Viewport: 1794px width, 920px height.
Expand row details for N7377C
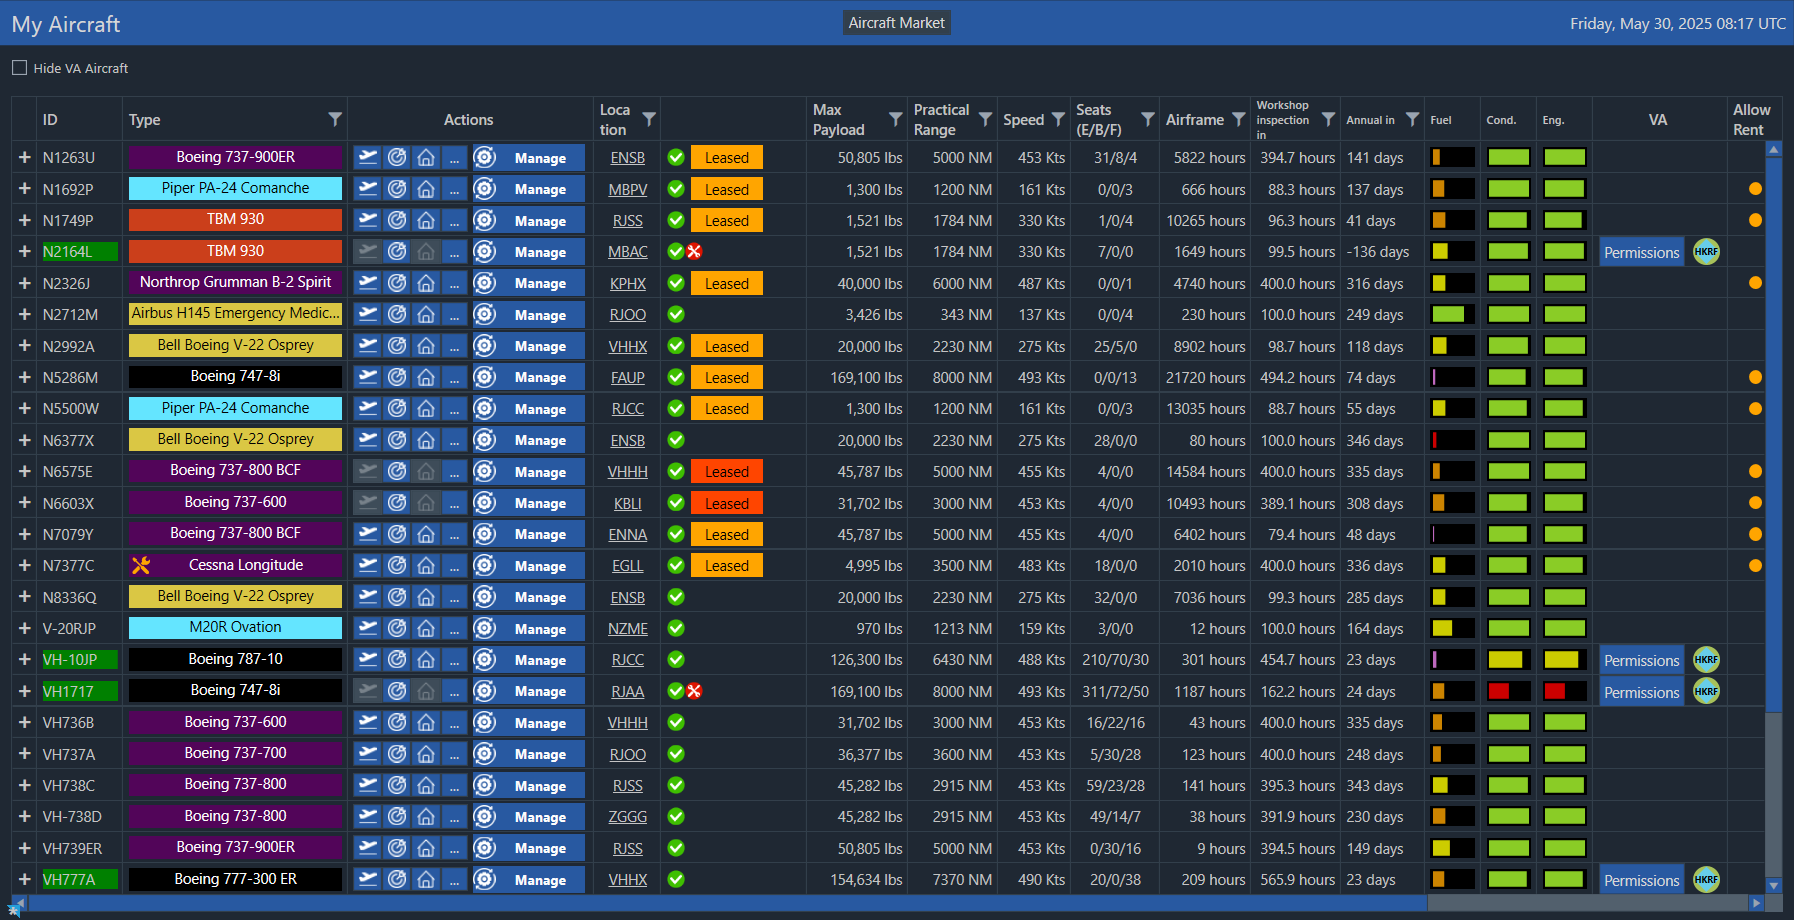tap(24, 565)
